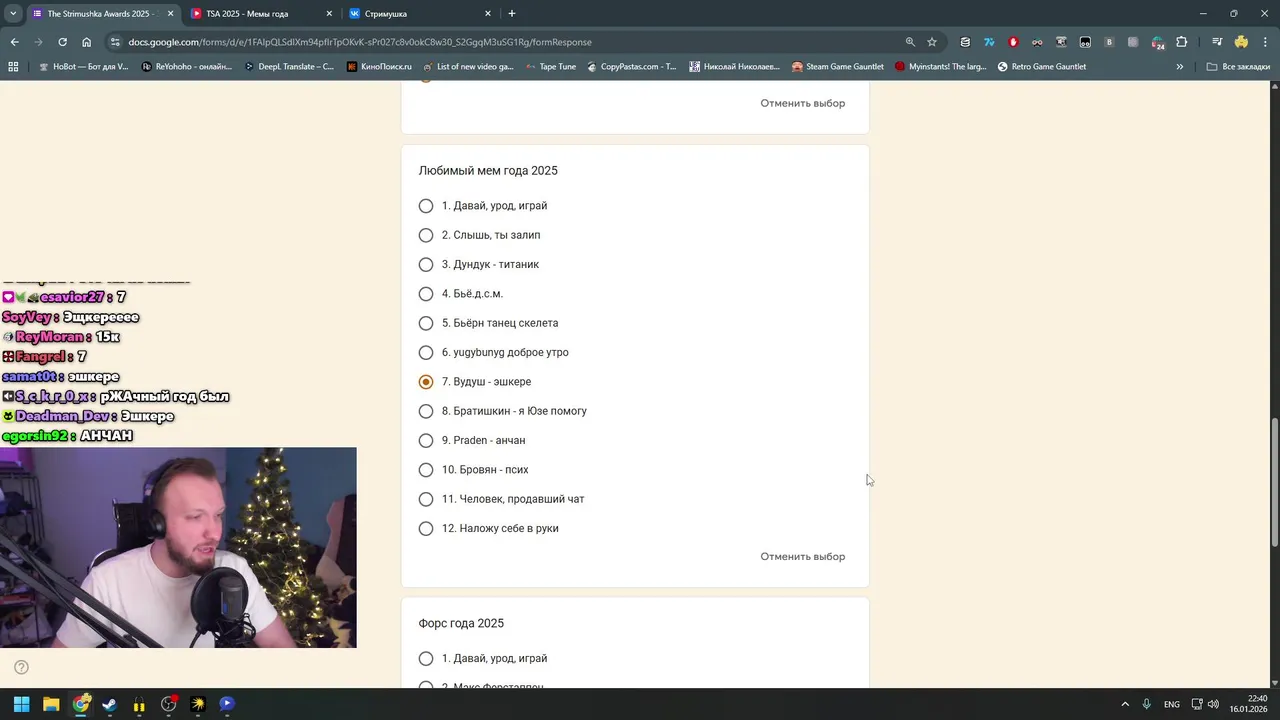Viewport: 1280px width, 720px height.
Task: Open the Retro Game Gauntlet bookmark
Action: coord(1041,67)
